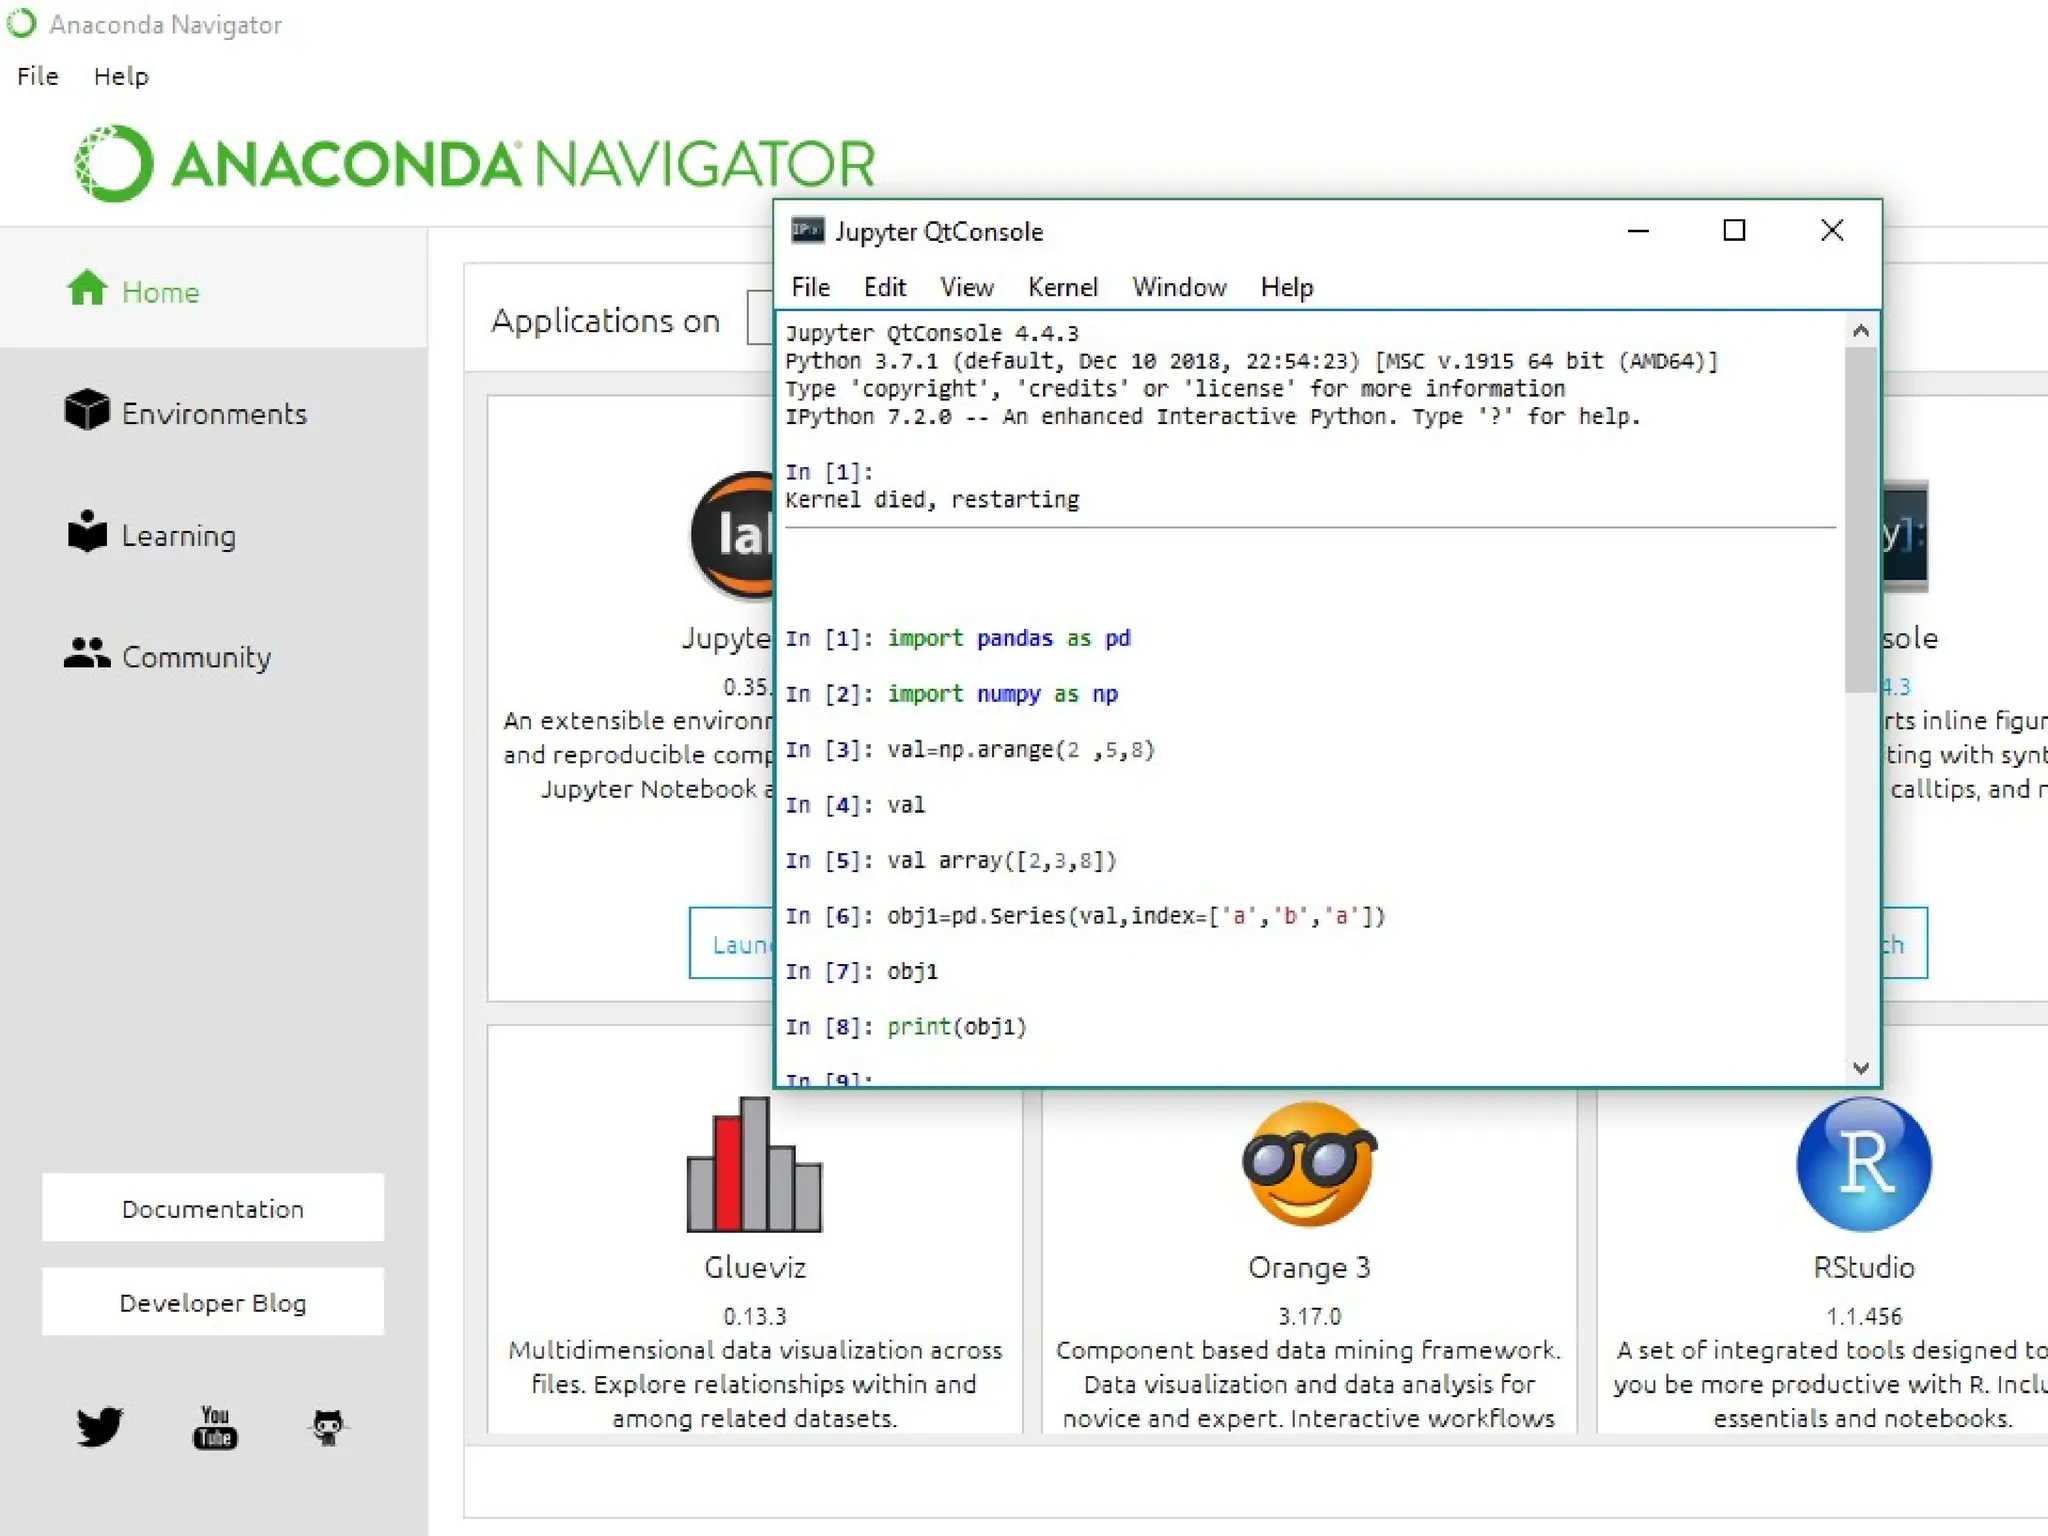
Task: Select the Community tab label
Action: [197, 657]
